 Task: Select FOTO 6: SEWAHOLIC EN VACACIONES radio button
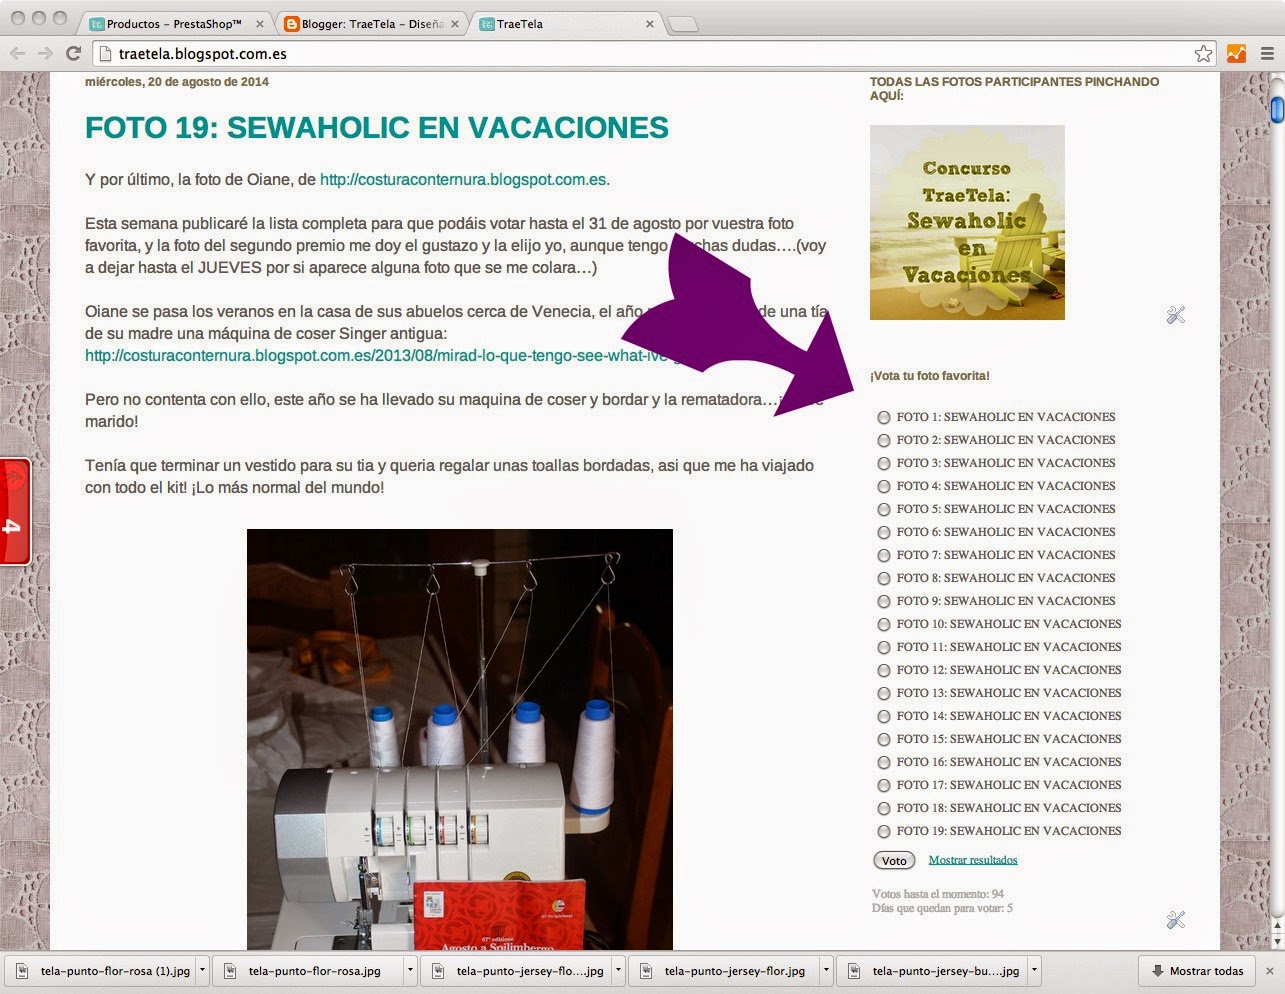point(884,532)
